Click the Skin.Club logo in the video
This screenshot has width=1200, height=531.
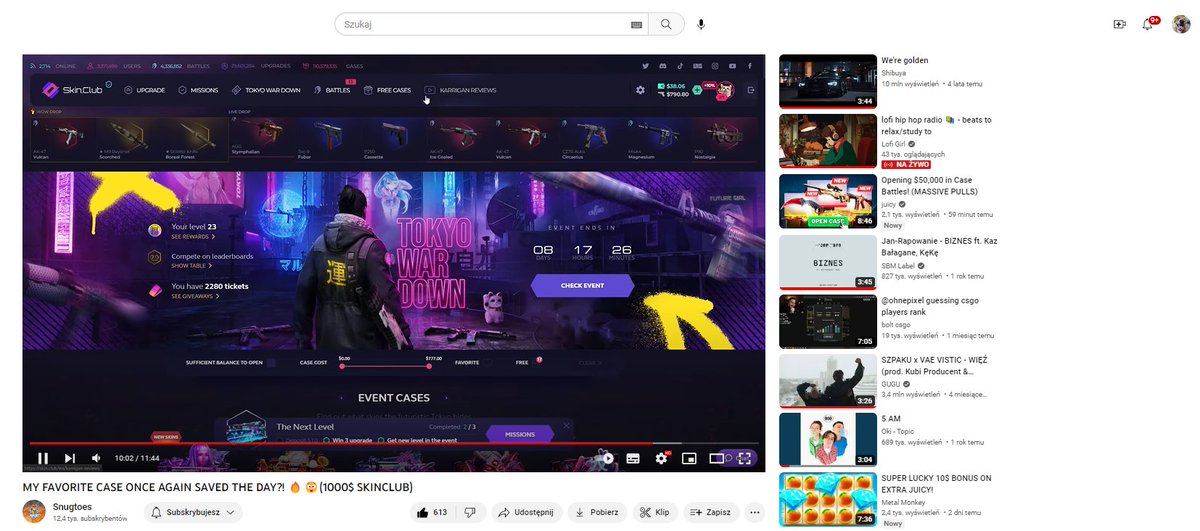click(72, 90)
